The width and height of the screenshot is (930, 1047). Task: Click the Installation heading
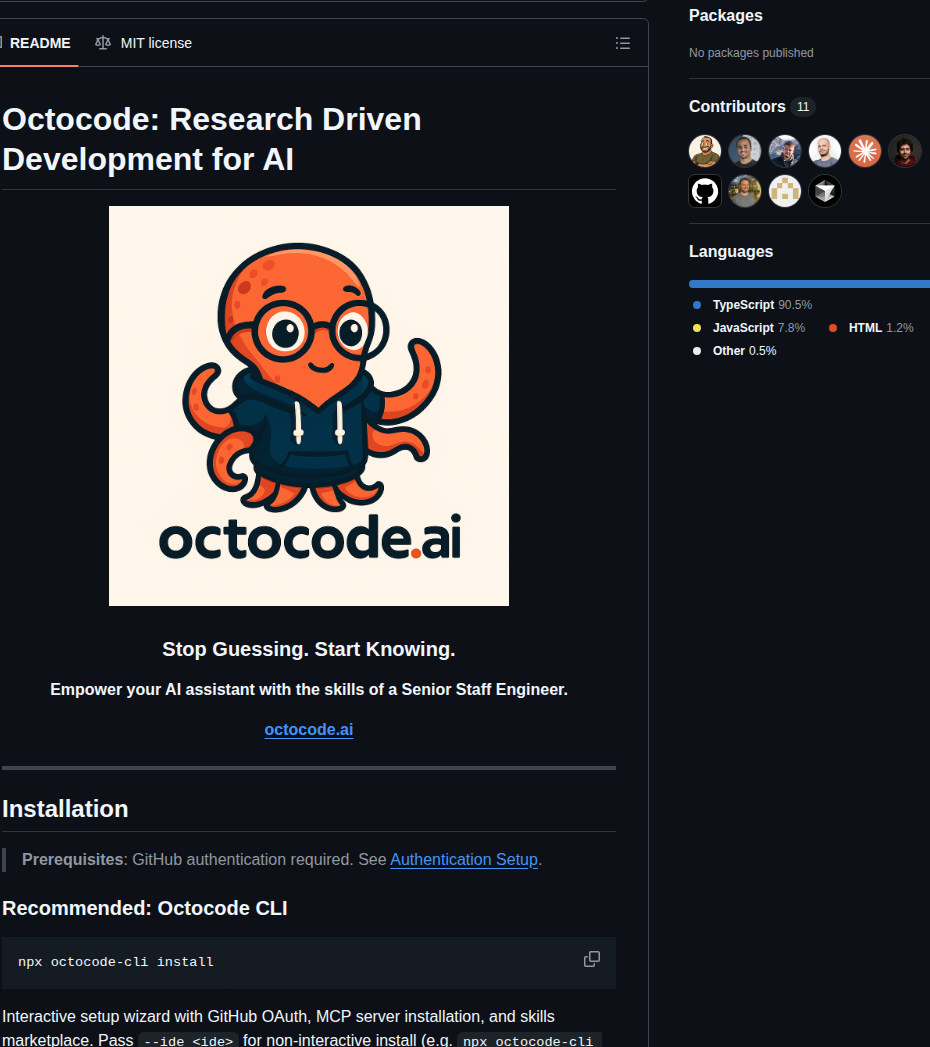click(65, 809)
